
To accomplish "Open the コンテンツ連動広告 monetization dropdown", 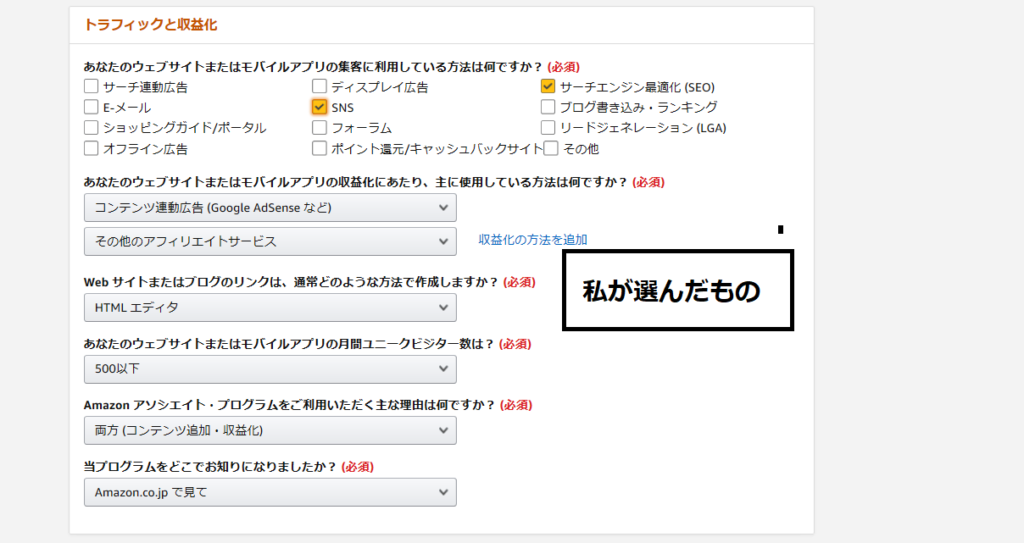I will click(x=270, y=208).
